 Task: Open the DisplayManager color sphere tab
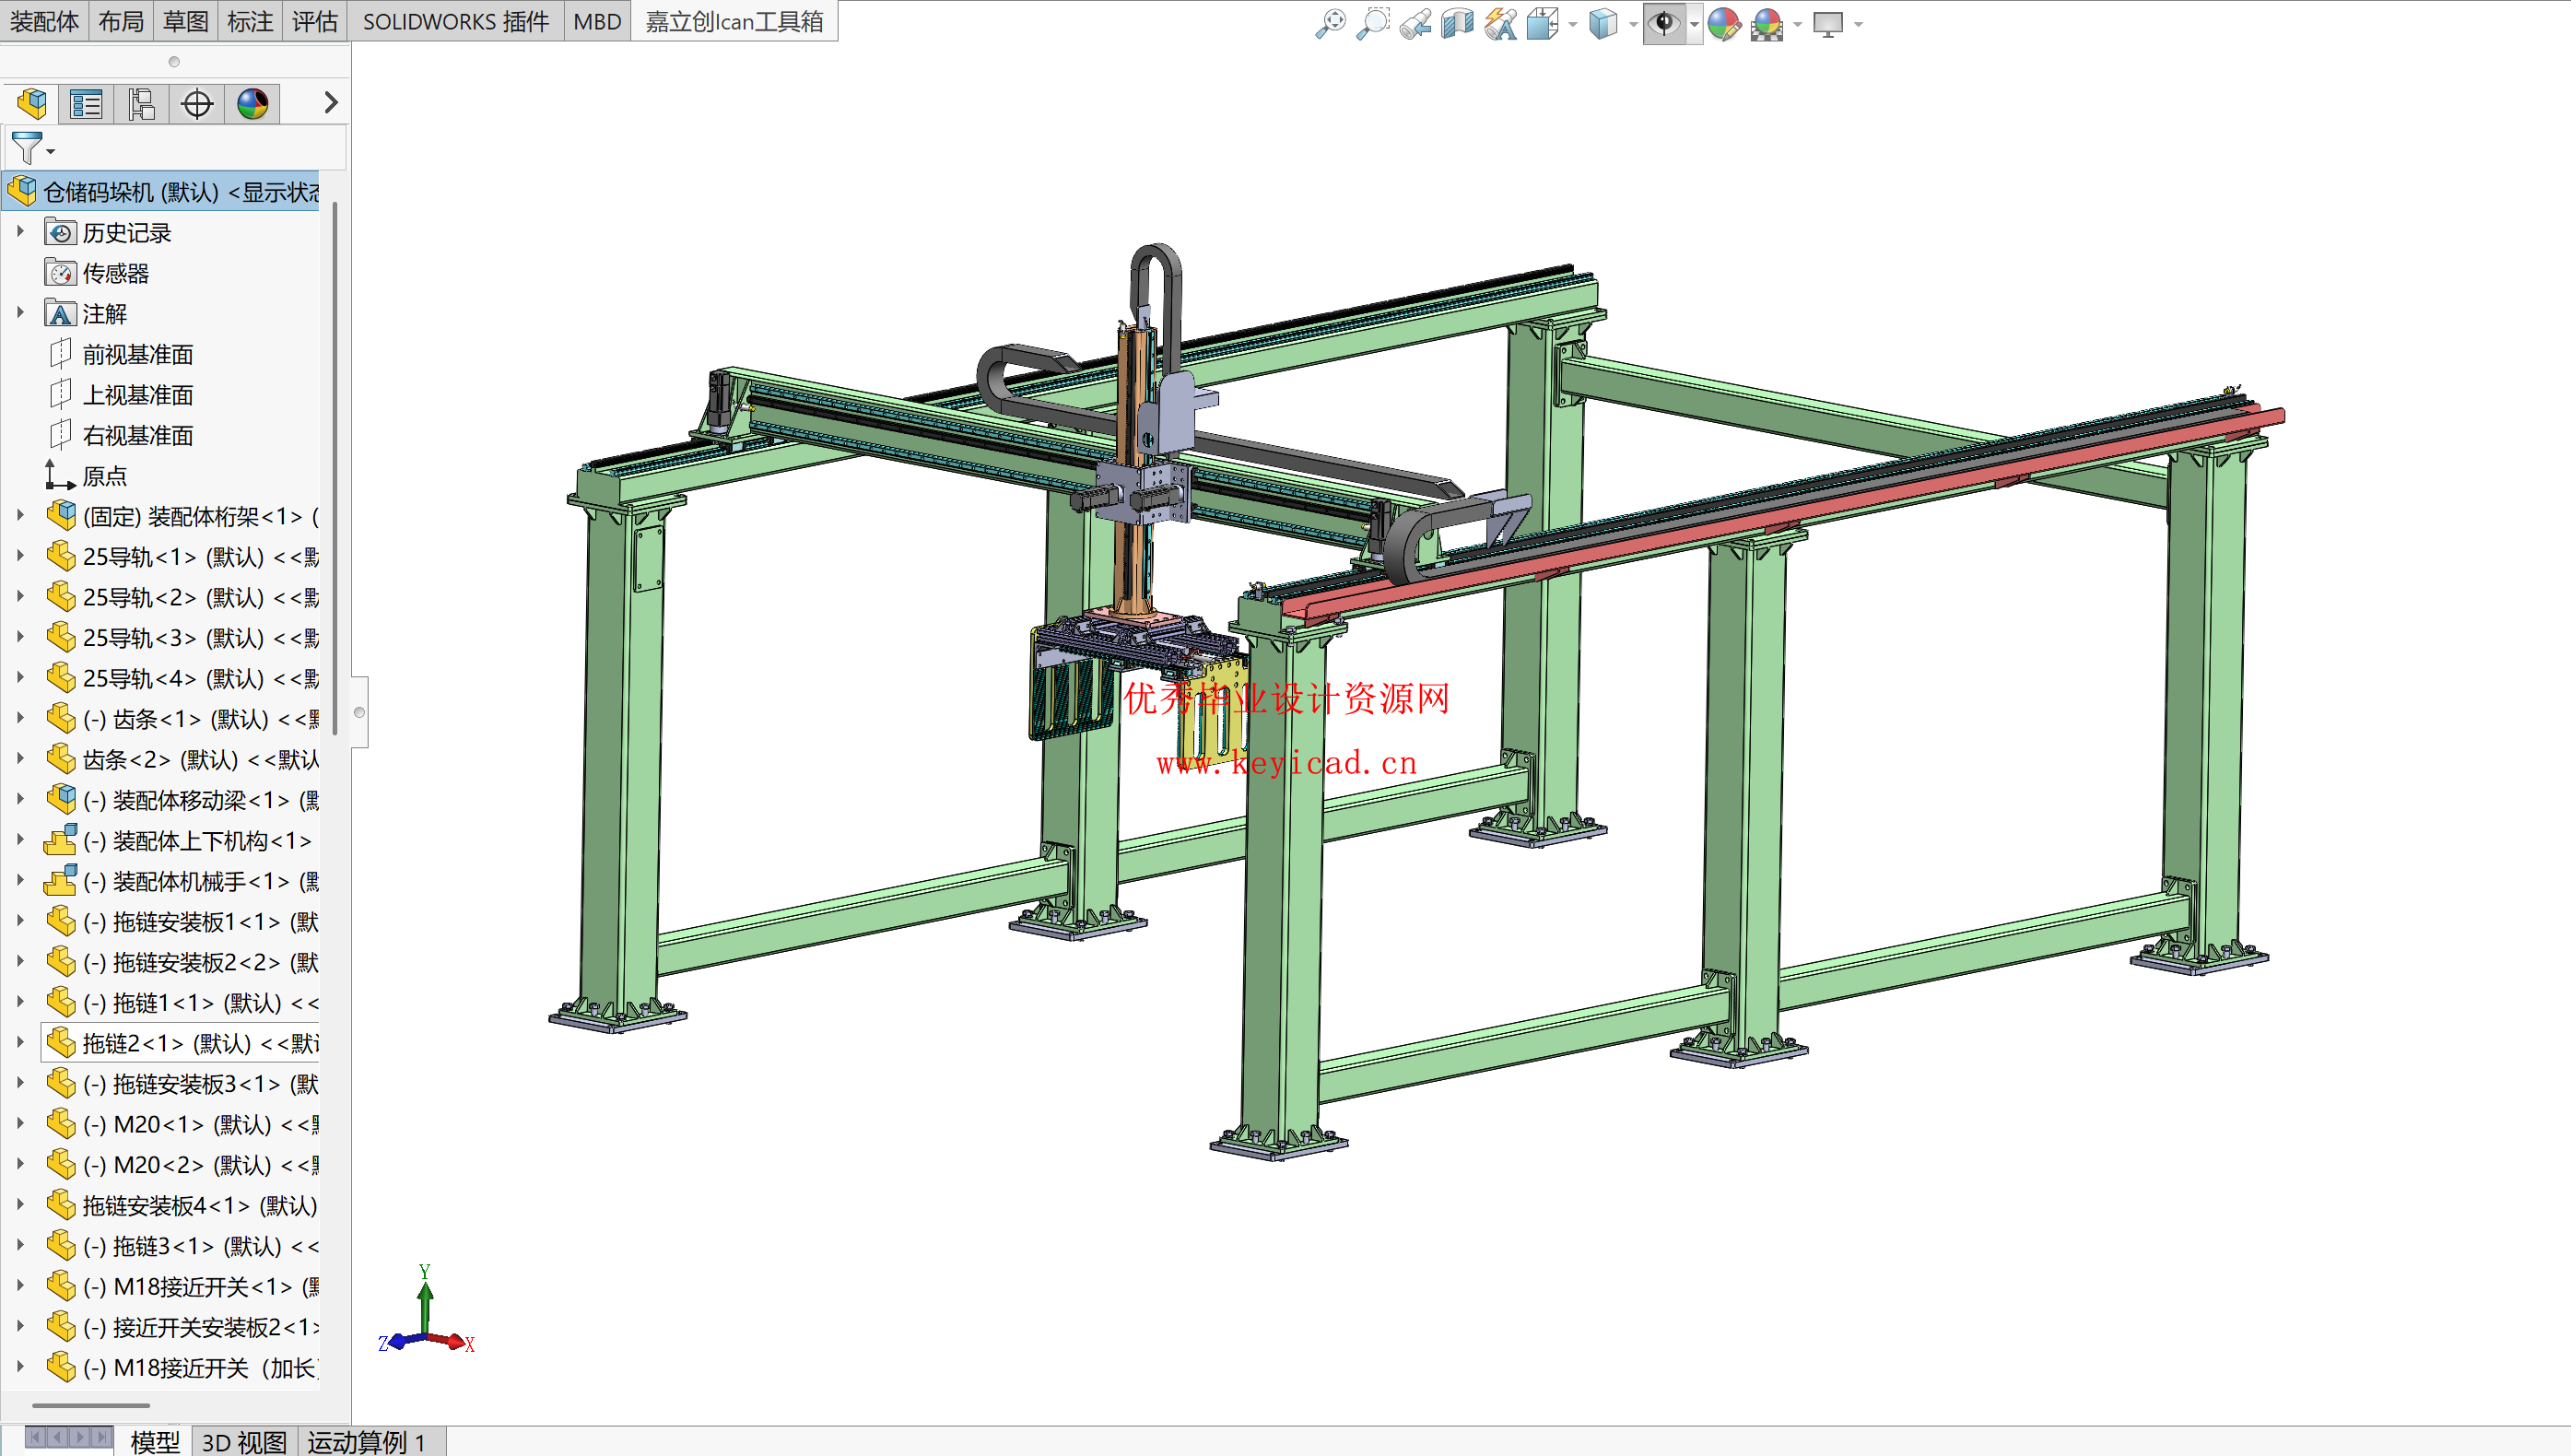[x=252, y=103]
